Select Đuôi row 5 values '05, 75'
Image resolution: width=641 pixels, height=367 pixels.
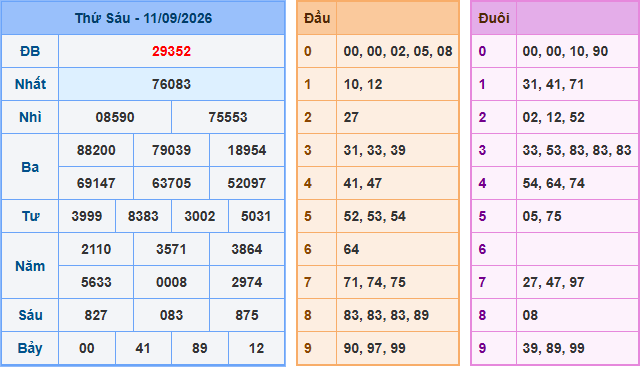[x=542, y=216]
